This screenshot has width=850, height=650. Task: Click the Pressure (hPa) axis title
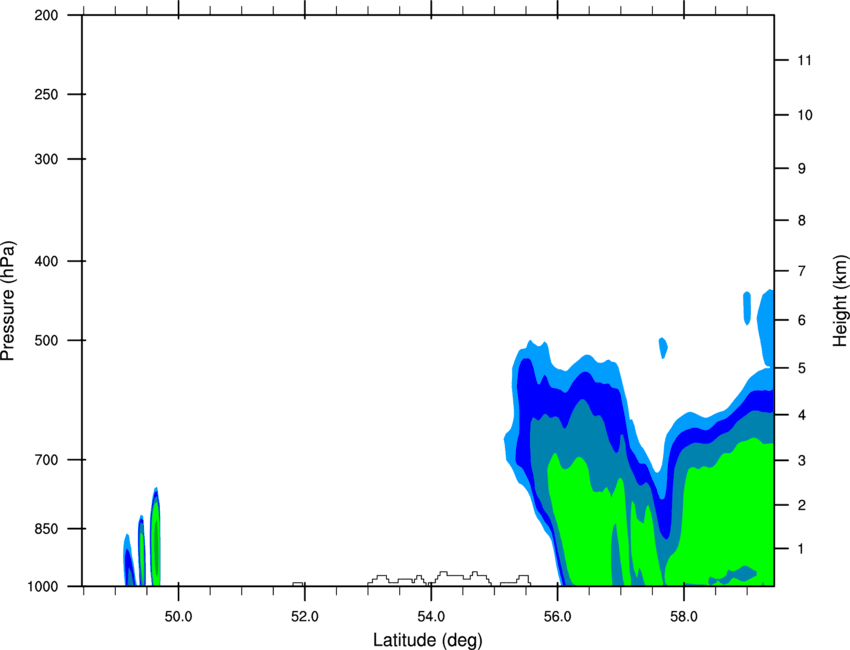point(8,300)
